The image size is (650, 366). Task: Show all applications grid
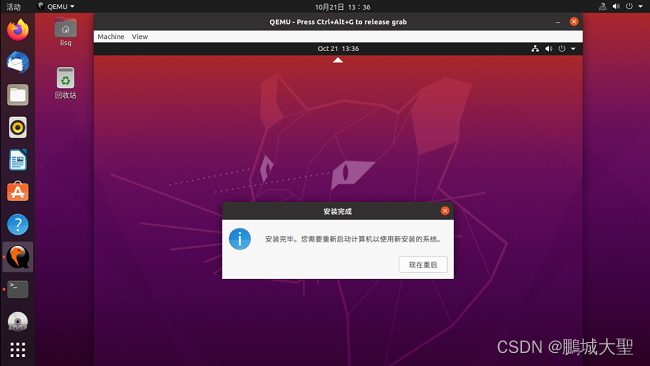(17, 350)
